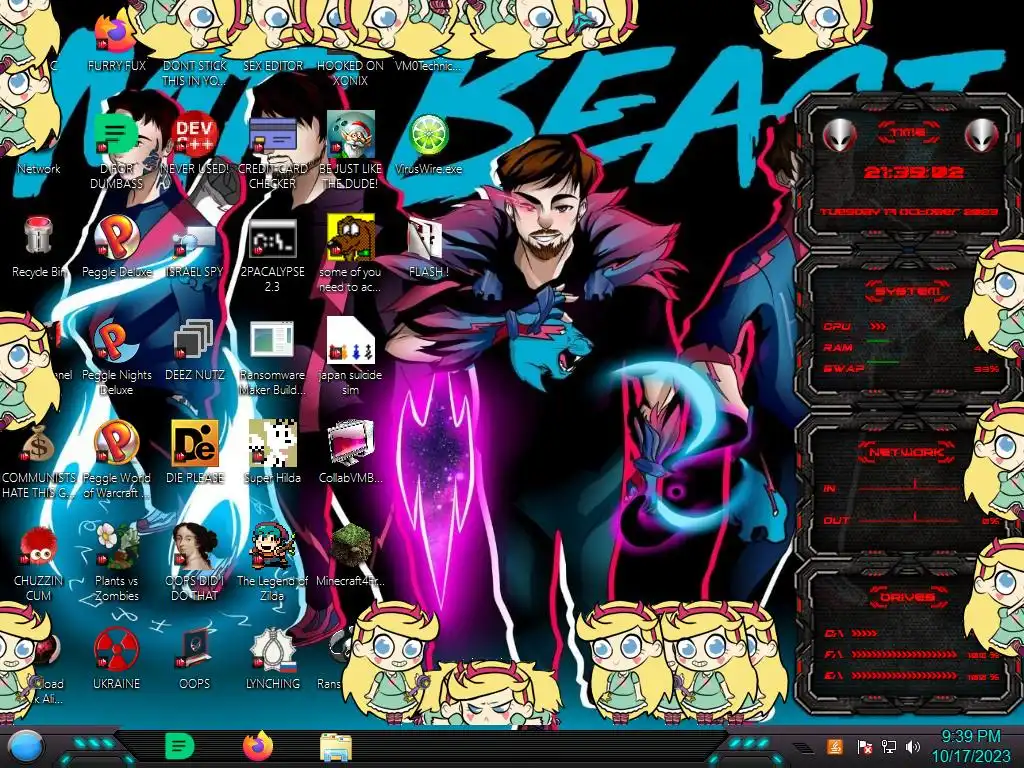1024x768 pixels.
Task: Open the green app pinned on taskbar
Action: point(180,746)
